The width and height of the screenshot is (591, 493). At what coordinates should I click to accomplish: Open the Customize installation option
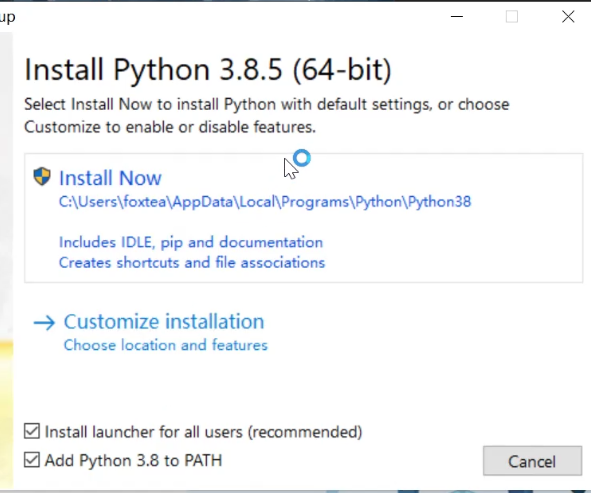click(x=164, y=322)
